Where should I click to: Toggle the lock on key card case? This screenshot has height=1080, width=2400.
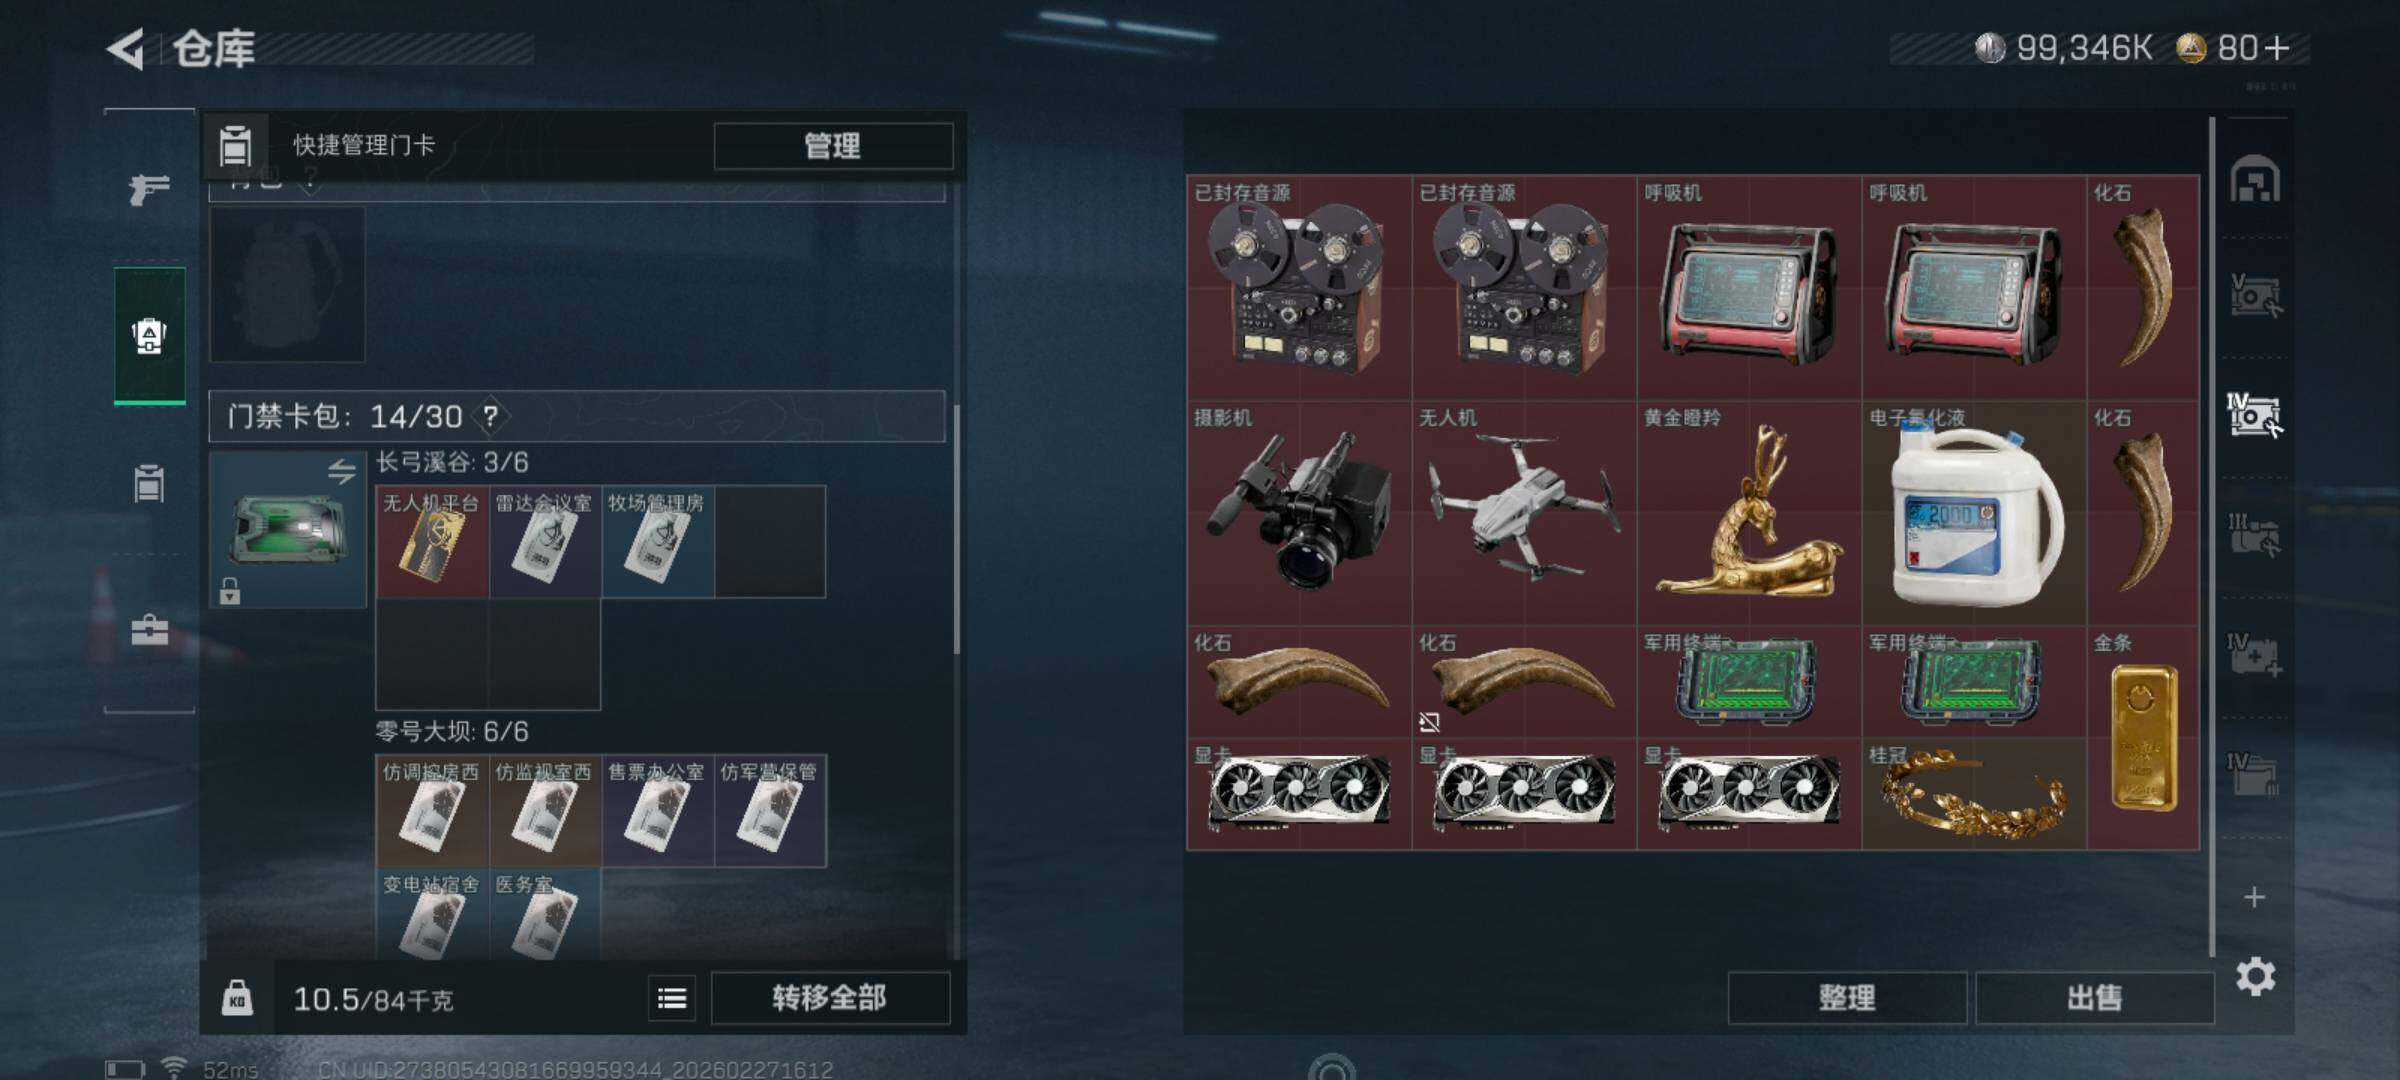point(230,591)
